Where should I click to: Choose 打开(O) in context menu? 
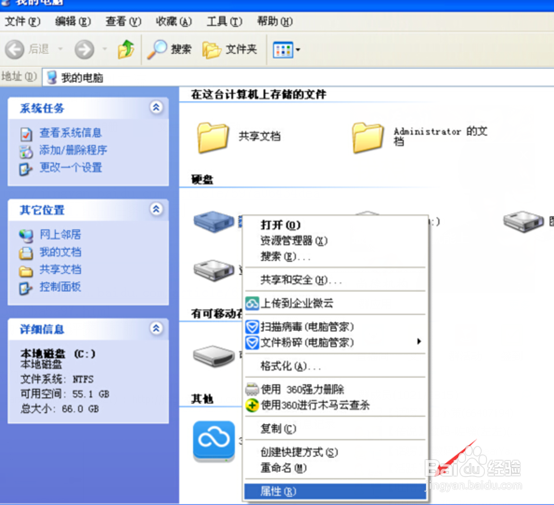tap(335, 225)
